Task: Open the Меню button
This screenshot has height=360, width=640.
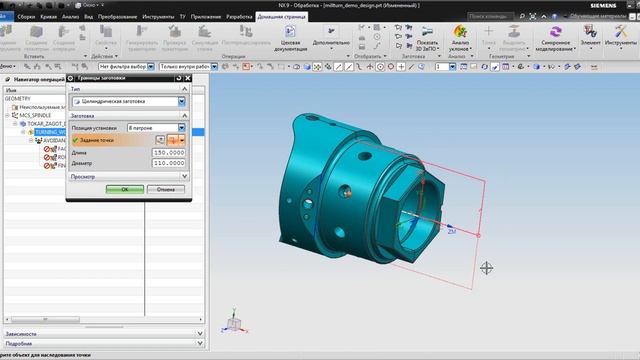Action: tap(8, 66)
